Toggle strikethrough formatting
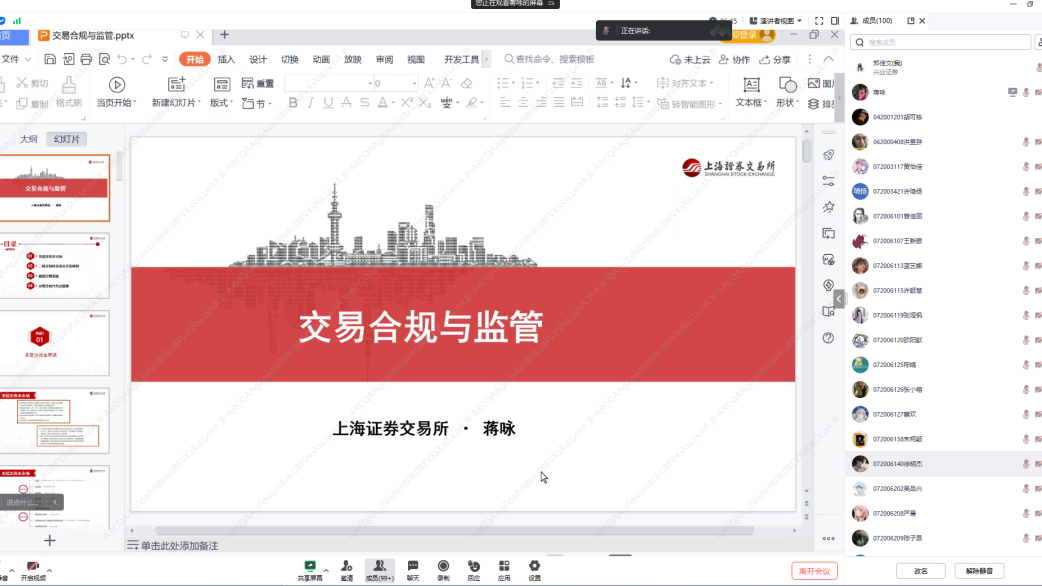This screenshot has height=586, width=1042. tap(346, 102)
